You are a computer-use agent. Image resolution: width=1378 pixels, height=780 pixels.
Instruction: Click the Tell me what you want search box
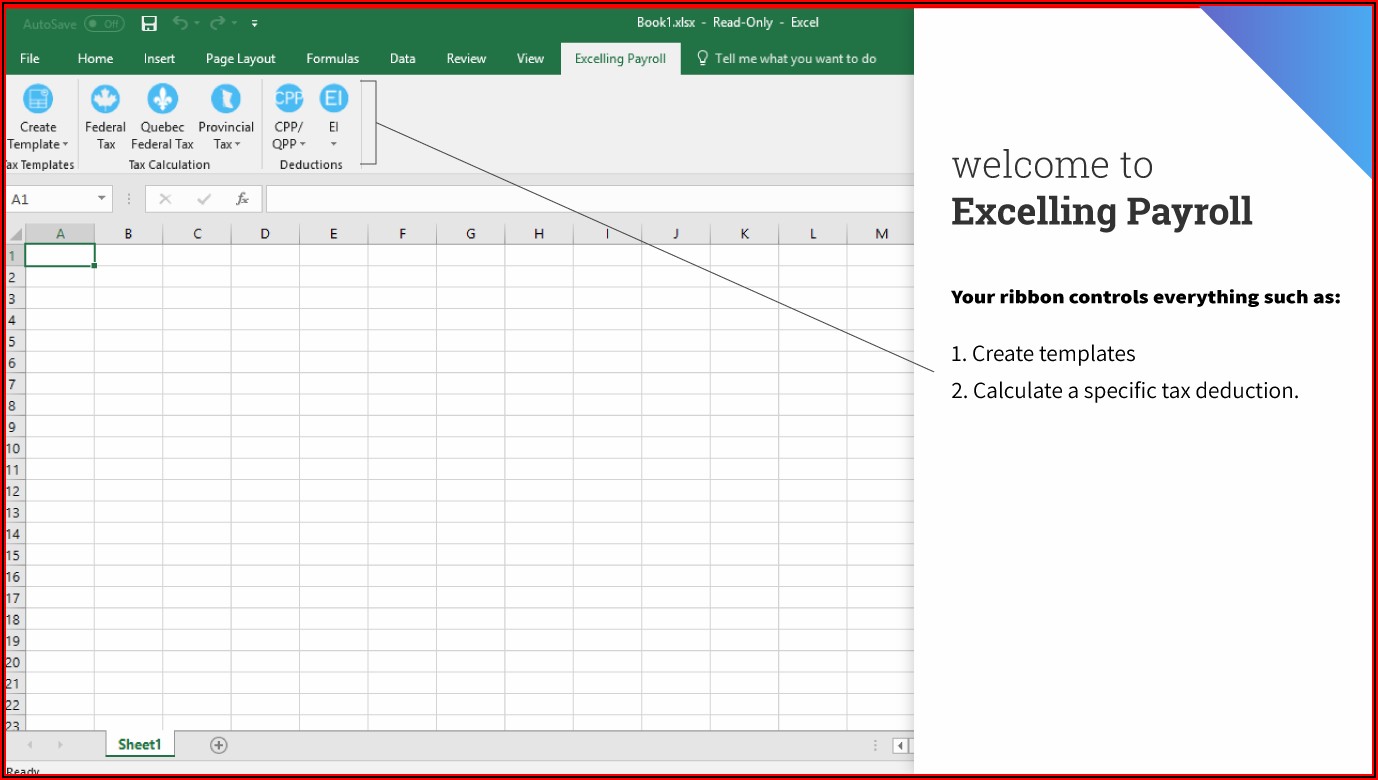point(795,59)
